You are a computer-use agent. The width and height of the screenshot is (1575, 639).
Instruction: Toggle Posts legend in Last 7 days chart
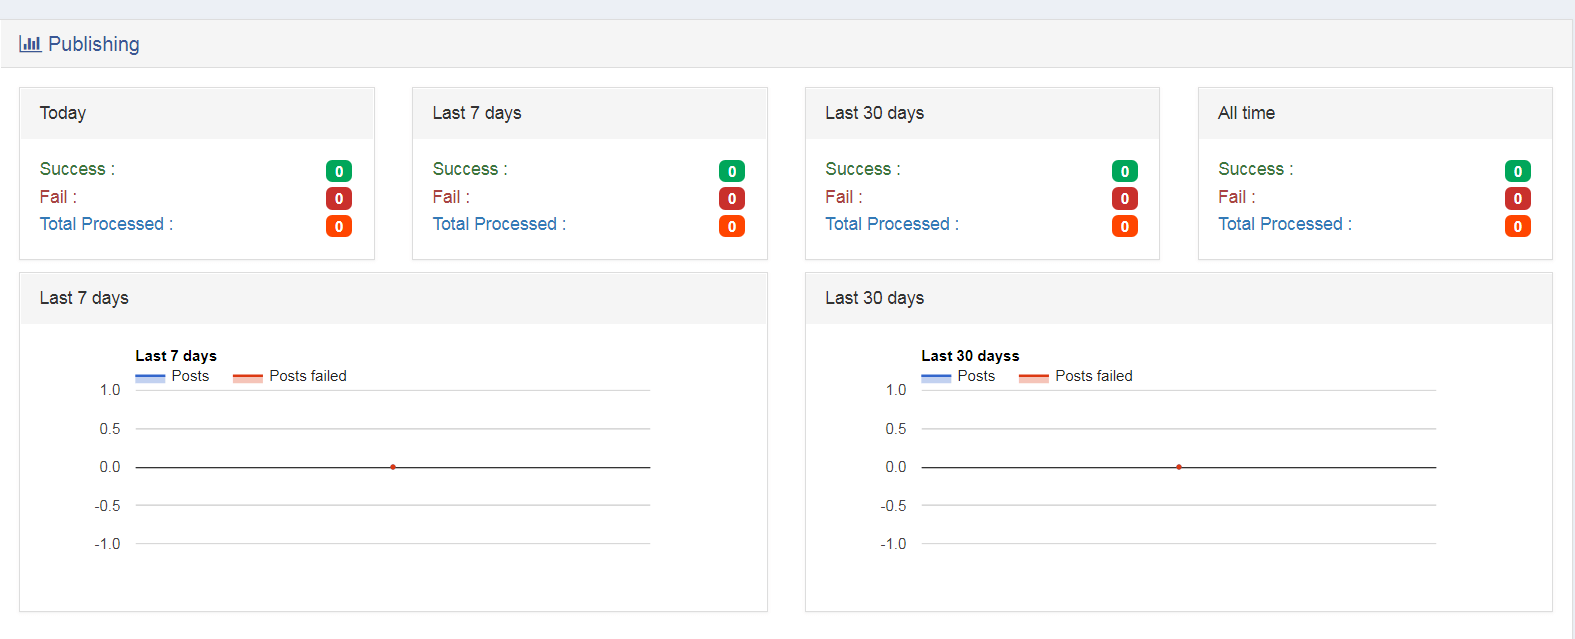pos(172,376)
